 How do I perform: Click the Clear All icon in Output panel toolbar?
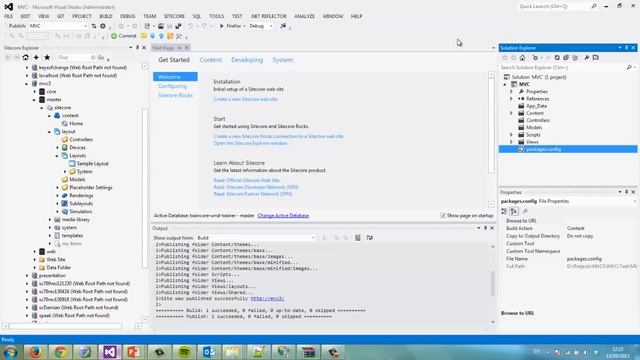pyautogui.click(x=358, y=238)
